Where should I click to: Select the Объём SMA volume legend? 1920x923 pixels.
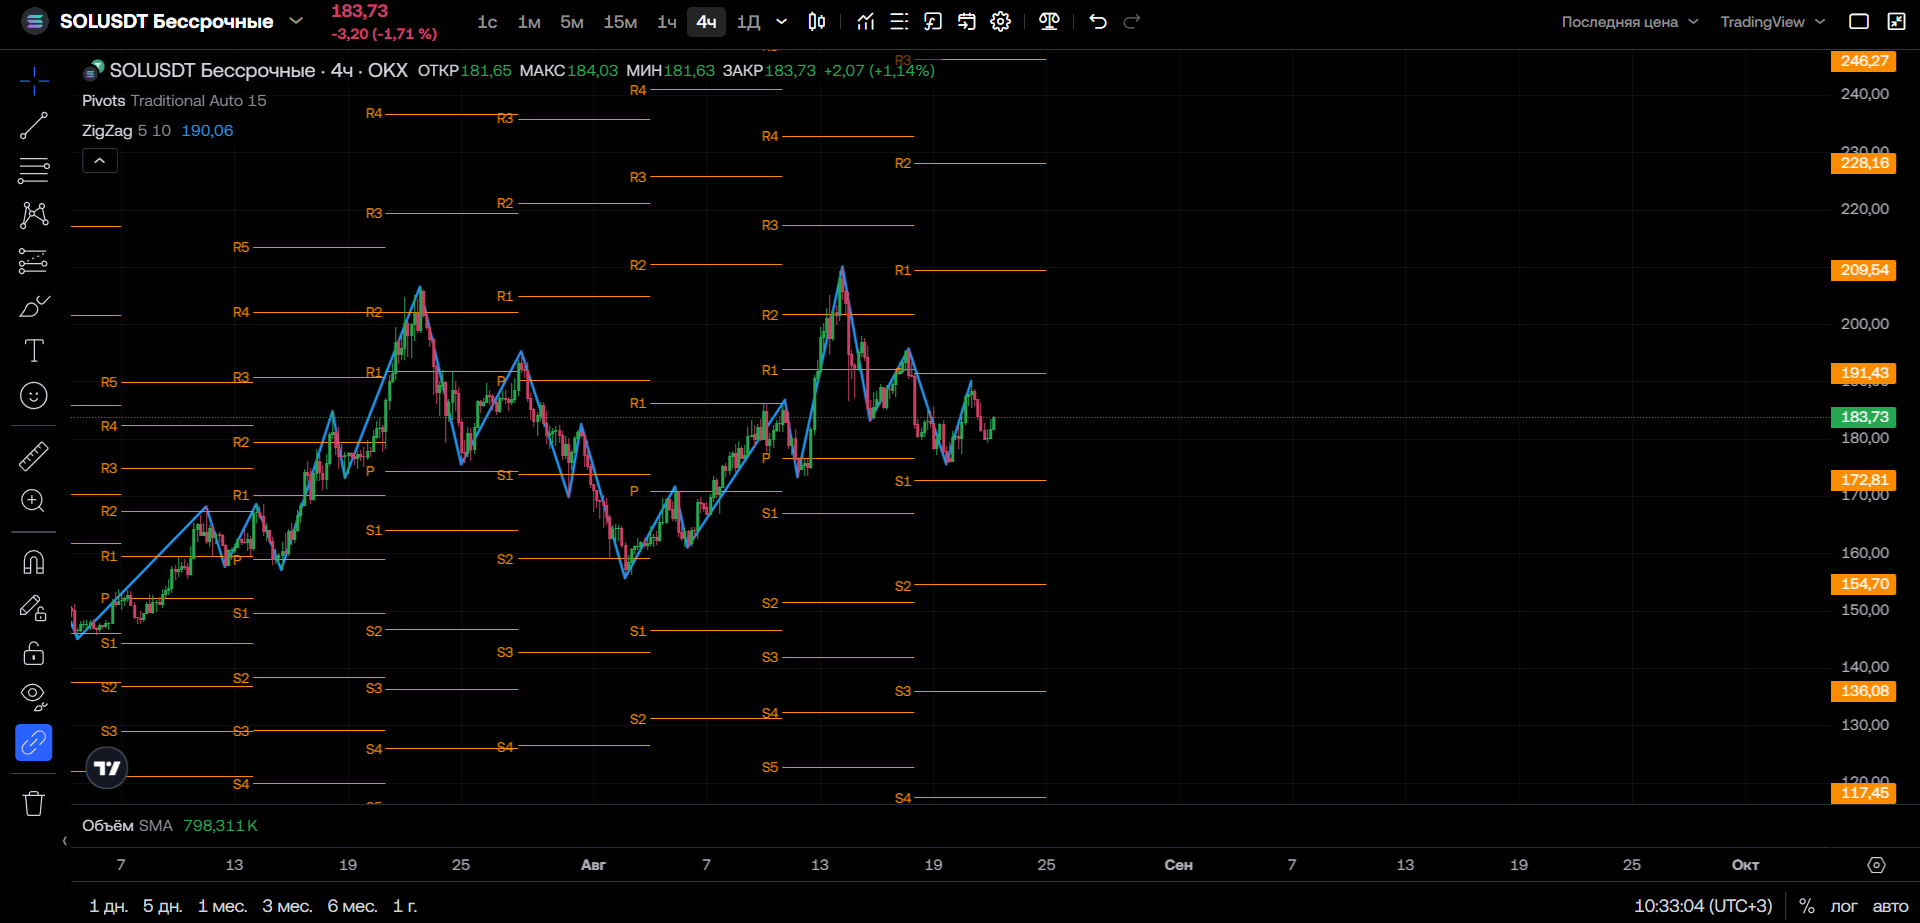[x=127, y=826]
